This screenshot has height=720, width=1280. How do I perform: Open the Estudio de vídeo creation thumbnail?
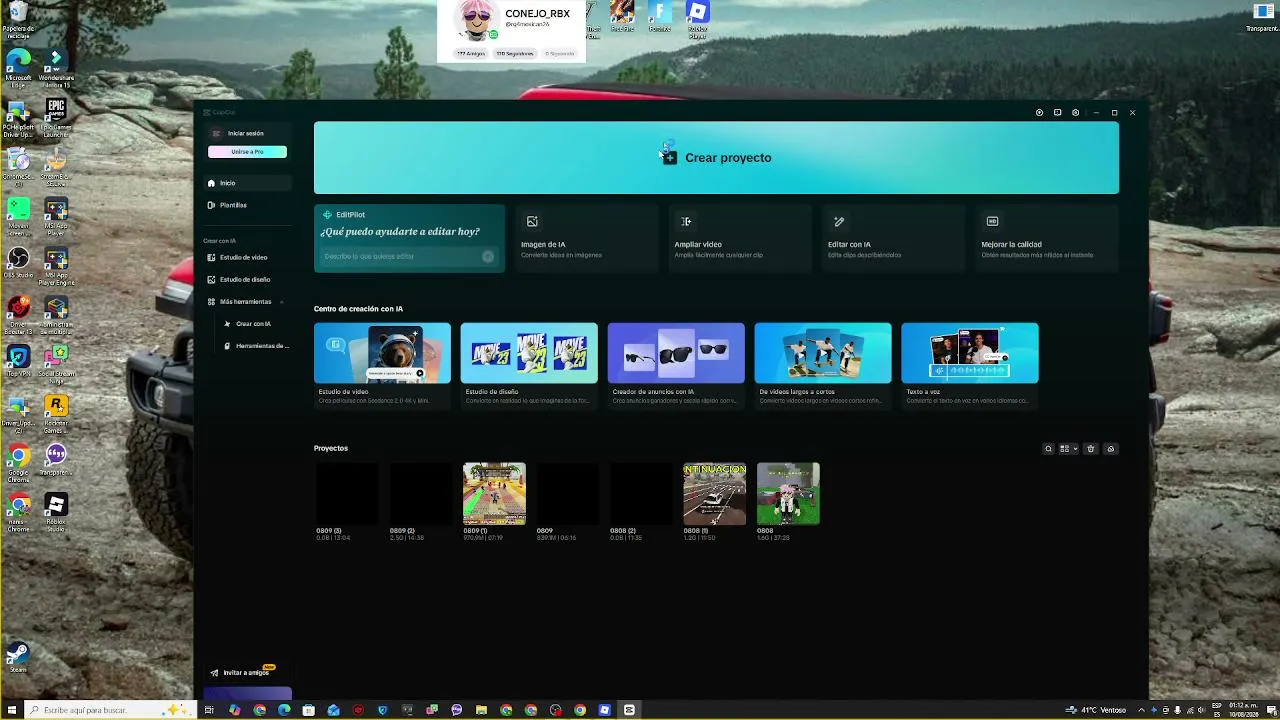coord(382,353)
